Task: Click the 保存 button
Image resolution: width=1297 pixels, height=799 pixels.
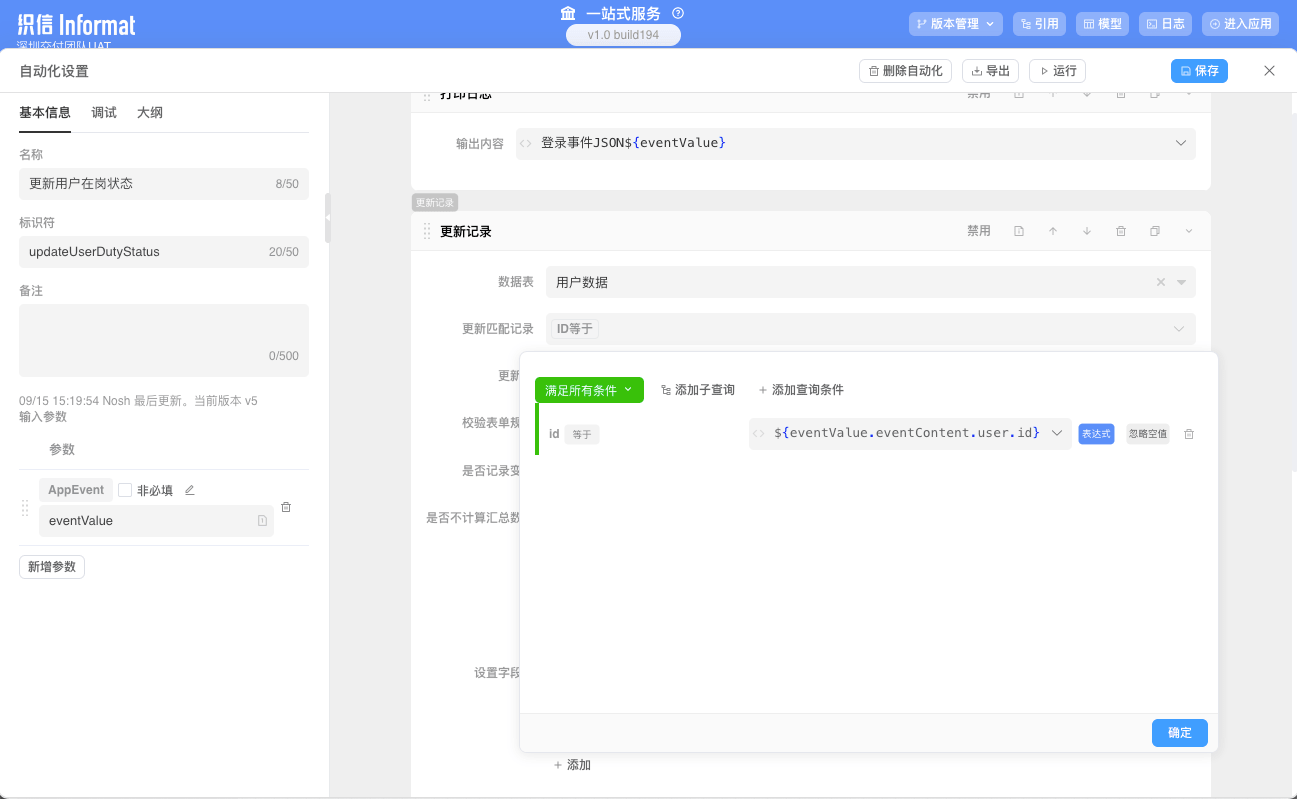Action: [1199, 71]
